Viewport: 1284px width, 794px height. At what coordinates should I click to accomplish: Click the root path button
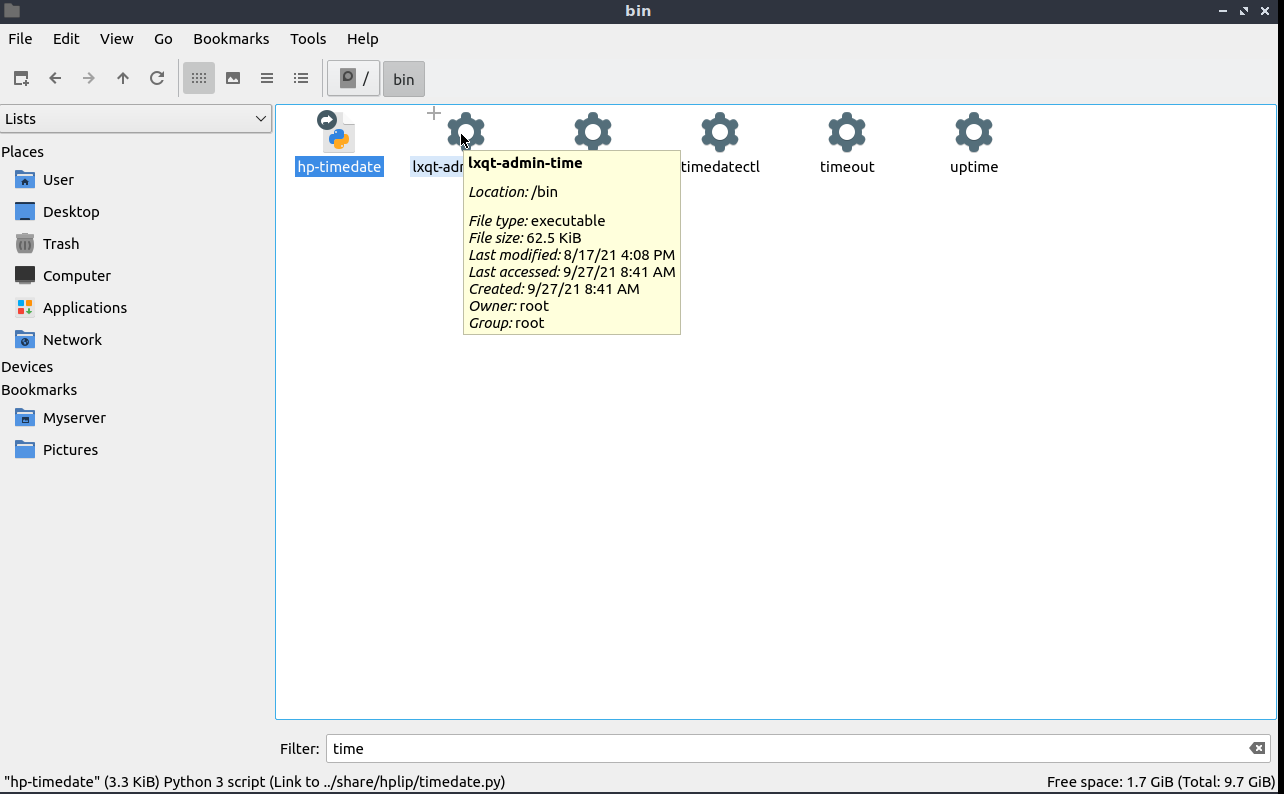tap(354, 78)
